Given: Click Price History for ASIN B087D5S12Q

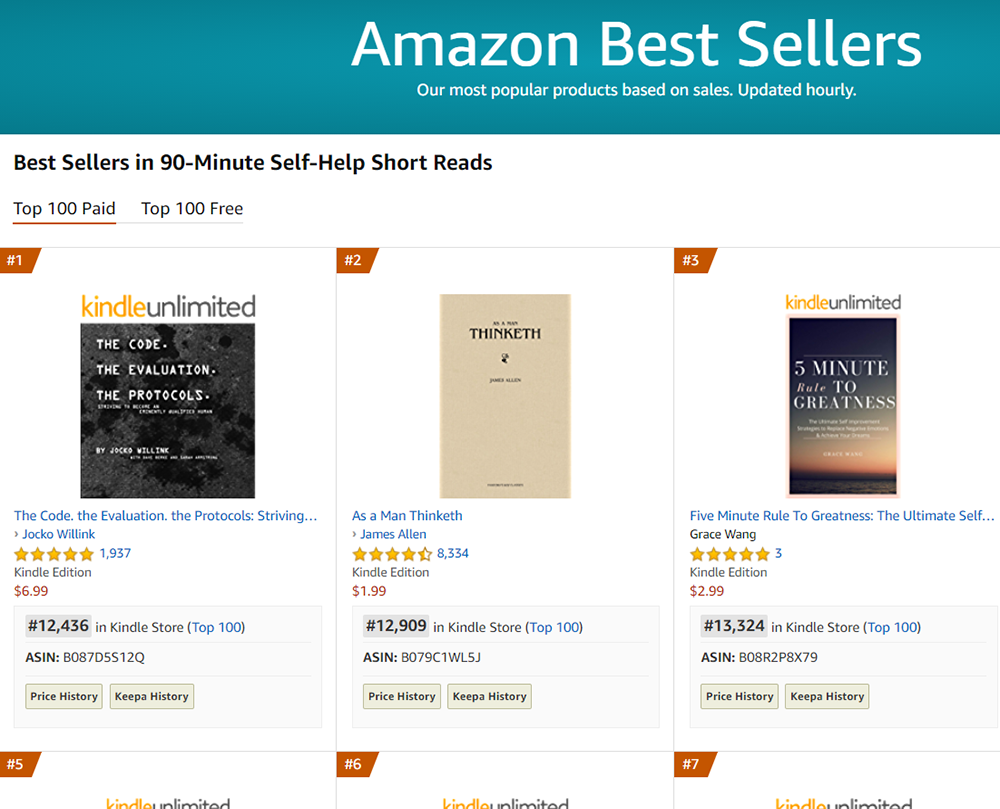Looking at the screenshot, I should click(x=64, y=696).
